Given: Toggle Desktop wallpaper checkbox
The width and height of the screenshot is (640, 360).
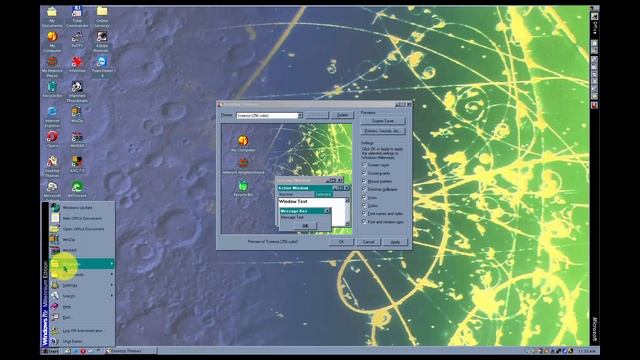Looking at the screenshot, I should 364,189.
